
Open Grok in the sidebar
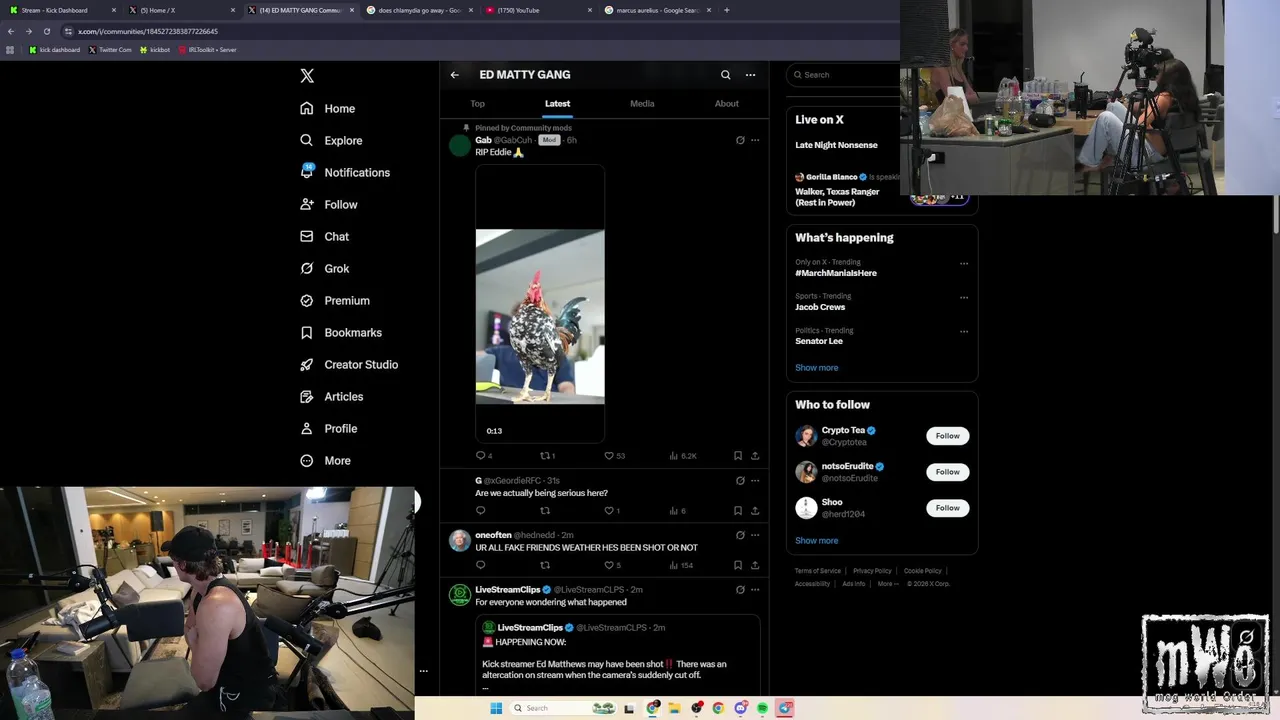(x=324, y=268)
